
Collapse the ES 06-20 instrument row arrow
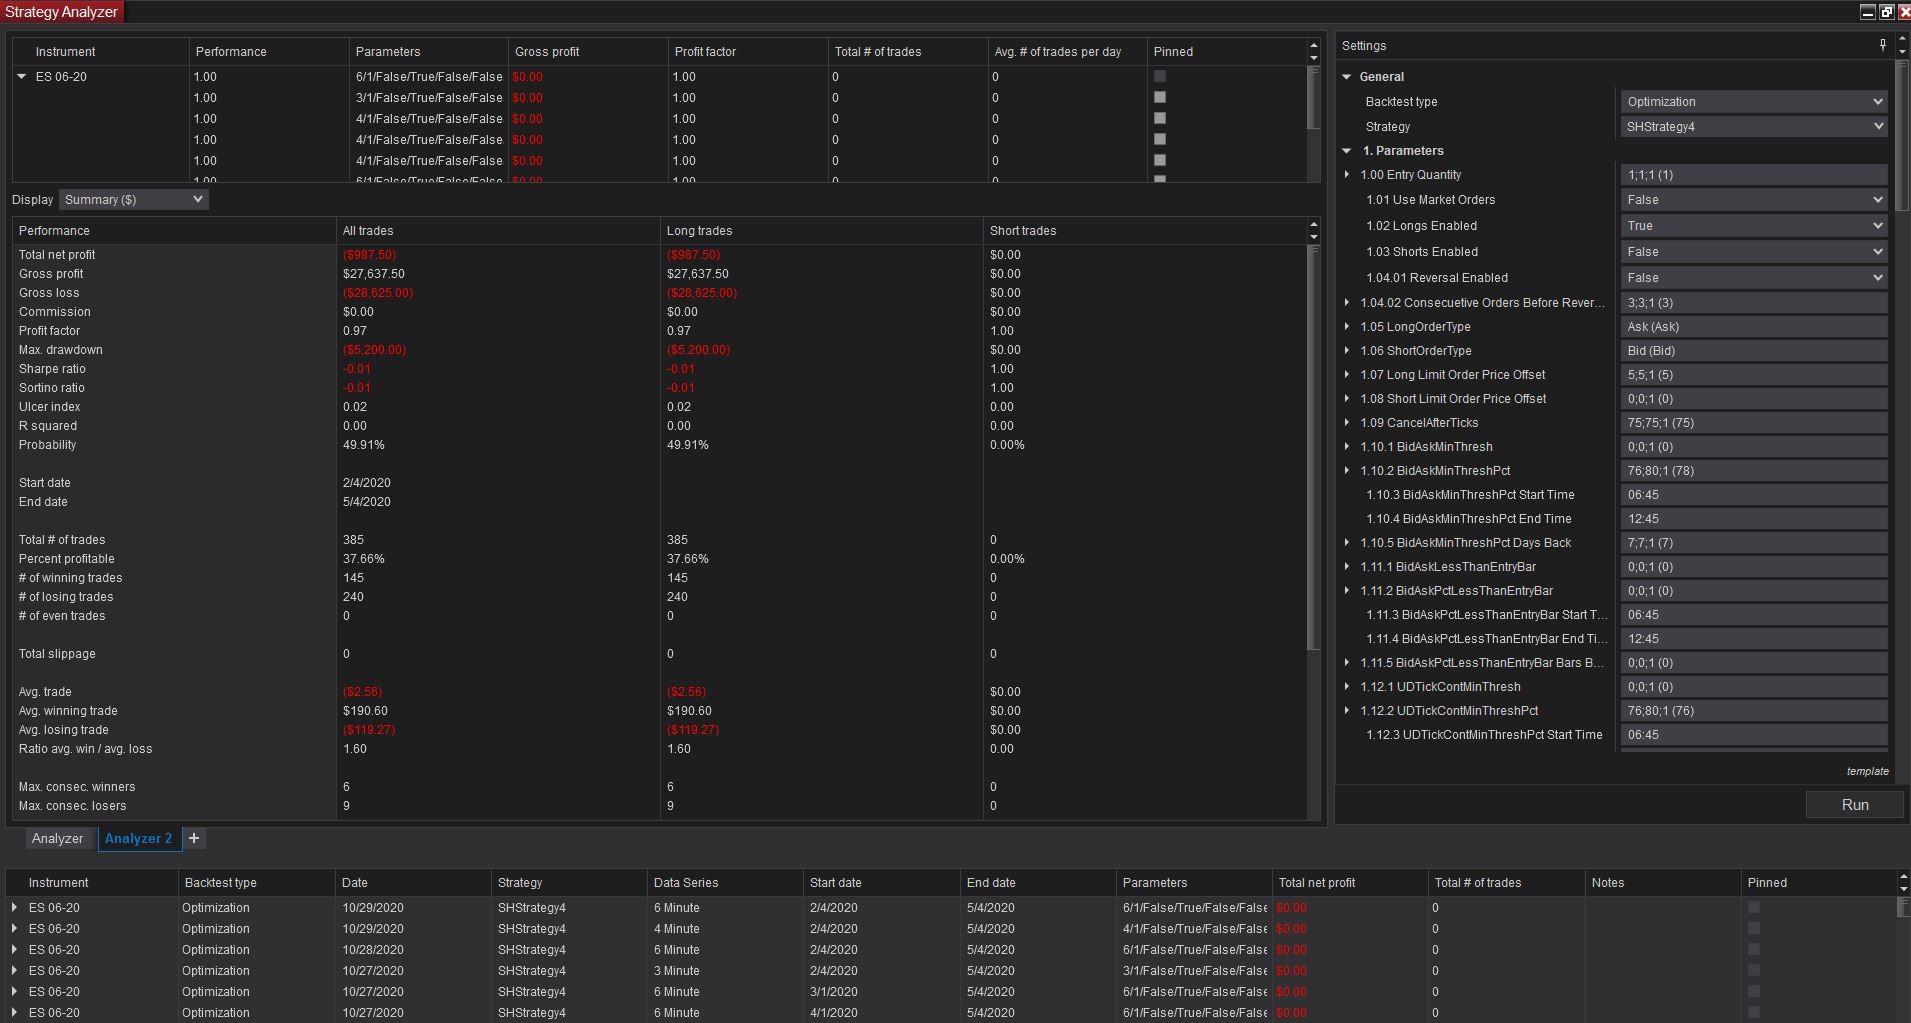point(22,77)
